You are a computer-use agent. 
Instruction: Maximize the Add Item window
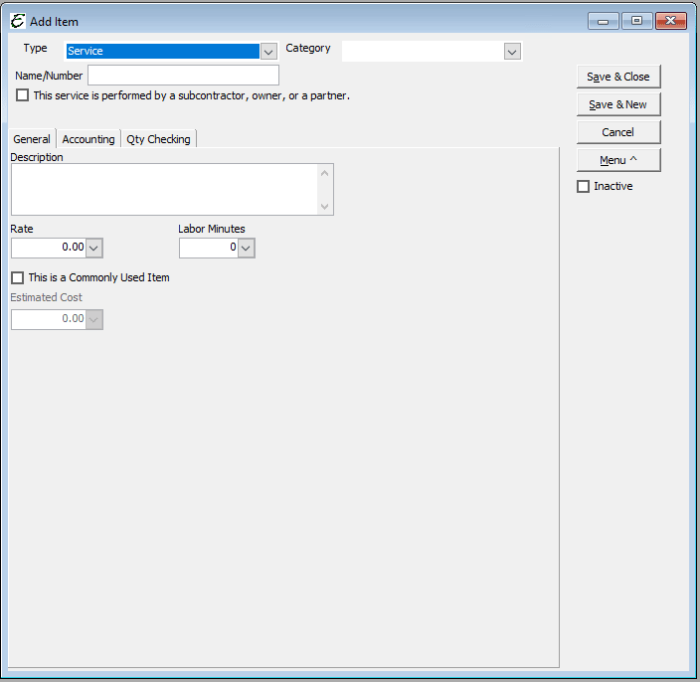tap(636, 21)
